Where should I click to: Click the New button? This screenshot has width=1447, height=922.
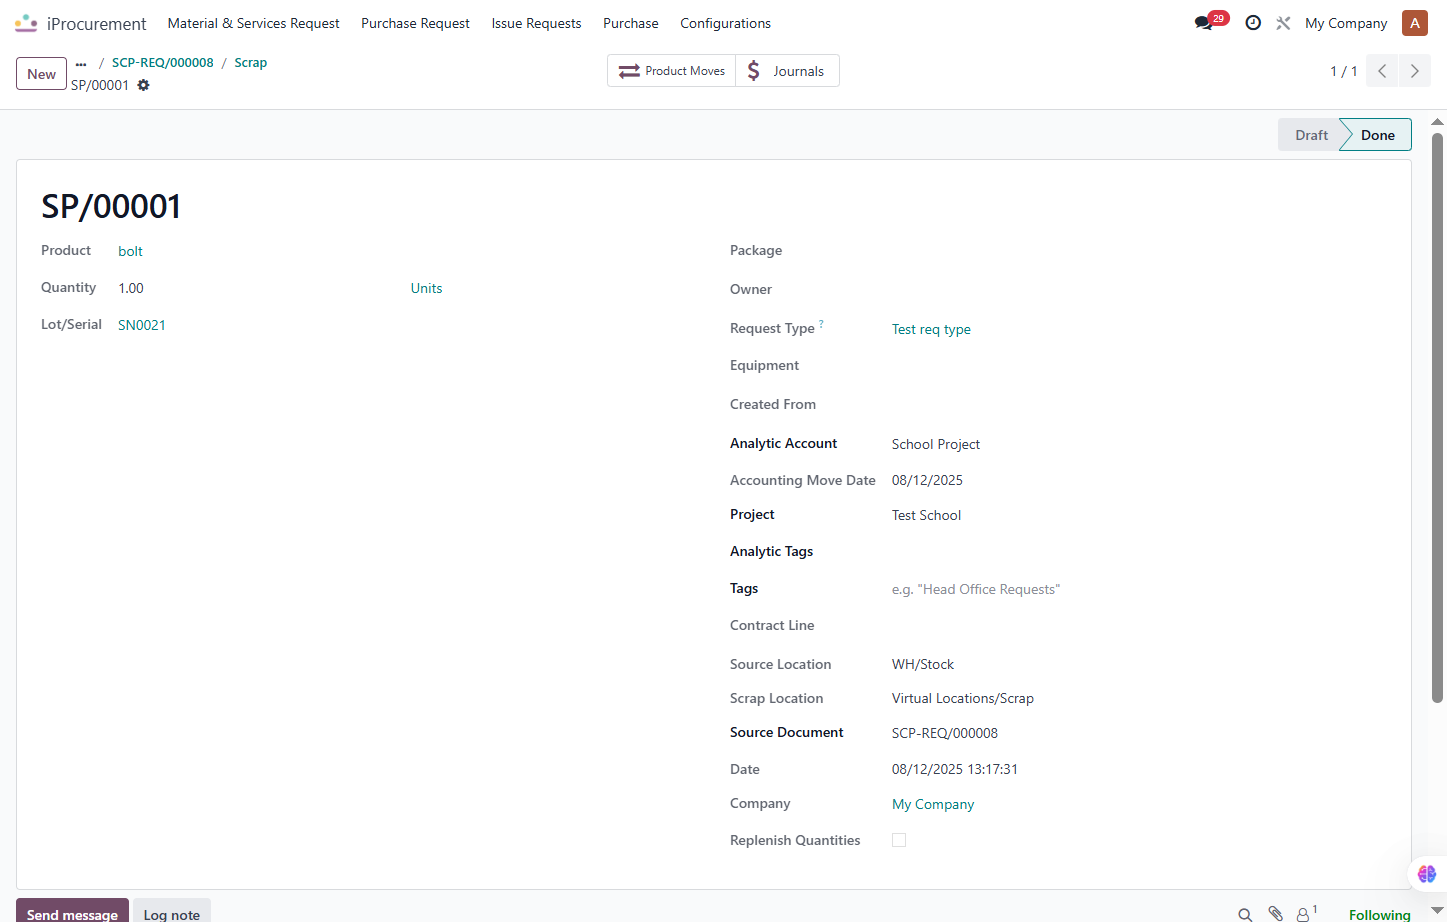(x=42, y=74)
